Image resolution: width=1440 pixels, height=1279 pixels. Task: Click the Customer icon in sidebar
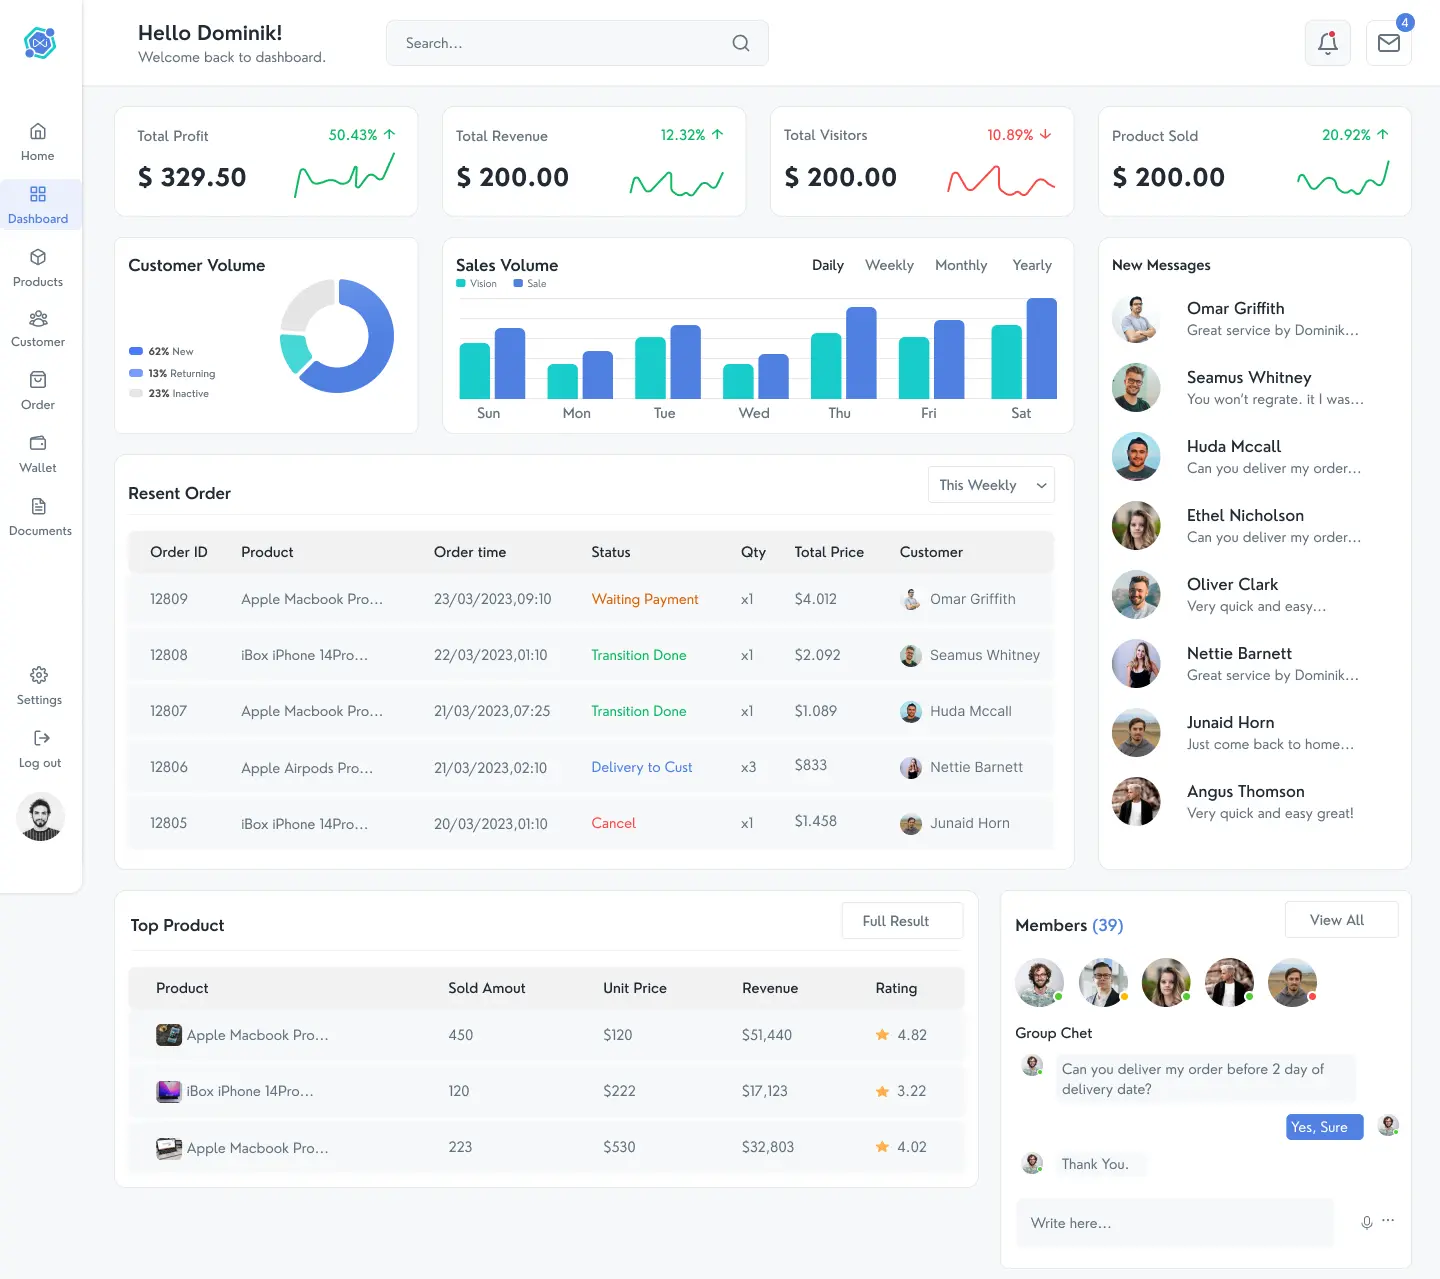(x=38, y=328)
